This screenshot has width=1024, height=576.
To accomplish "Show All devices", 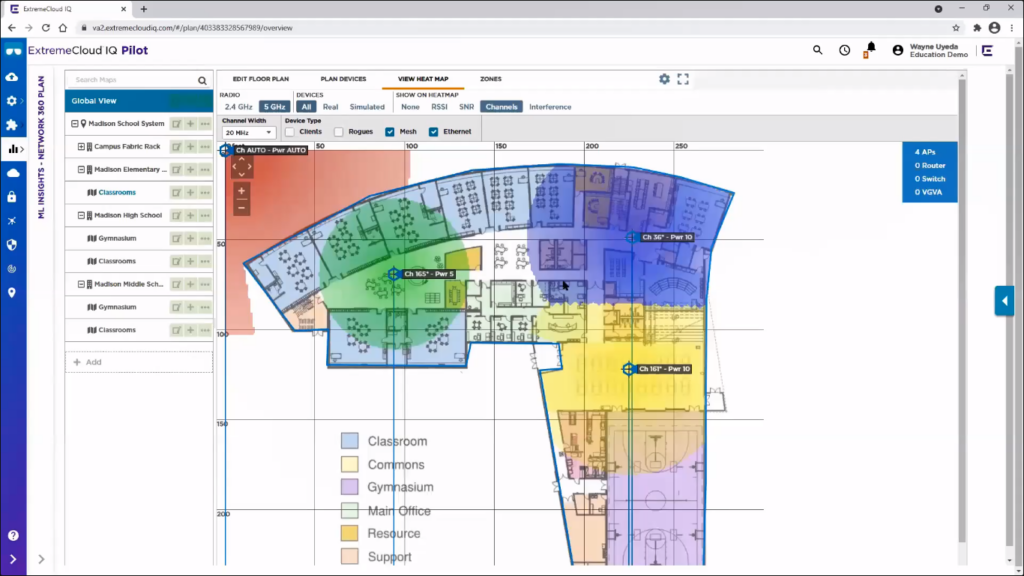I will [306, 107].
